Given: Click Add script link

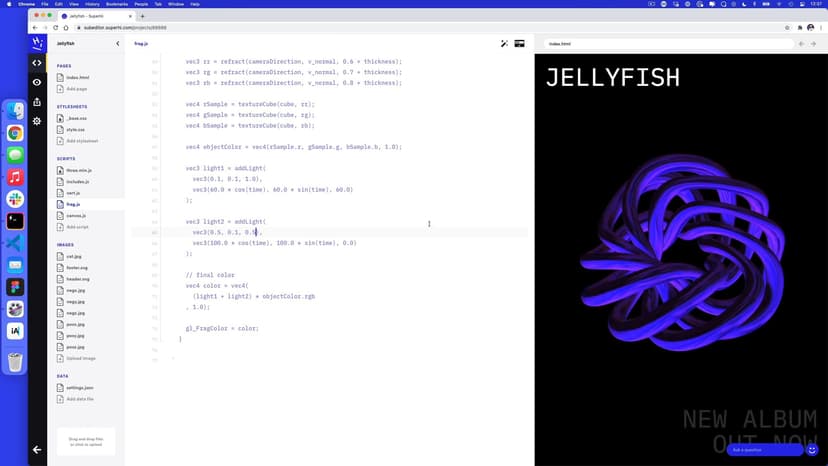Looking at the screenshot, I should [77, 227].
